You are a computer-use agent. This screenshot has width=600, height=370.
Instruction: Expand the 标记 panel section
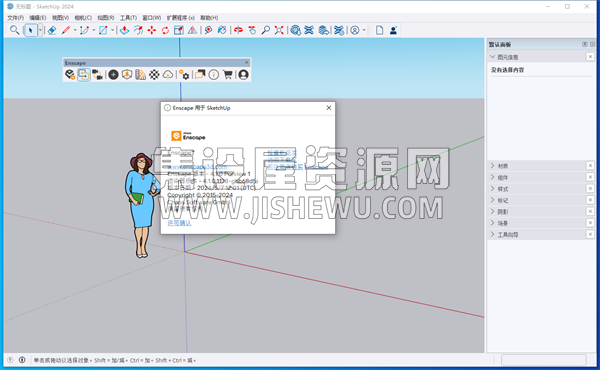(x=492, y=200)
